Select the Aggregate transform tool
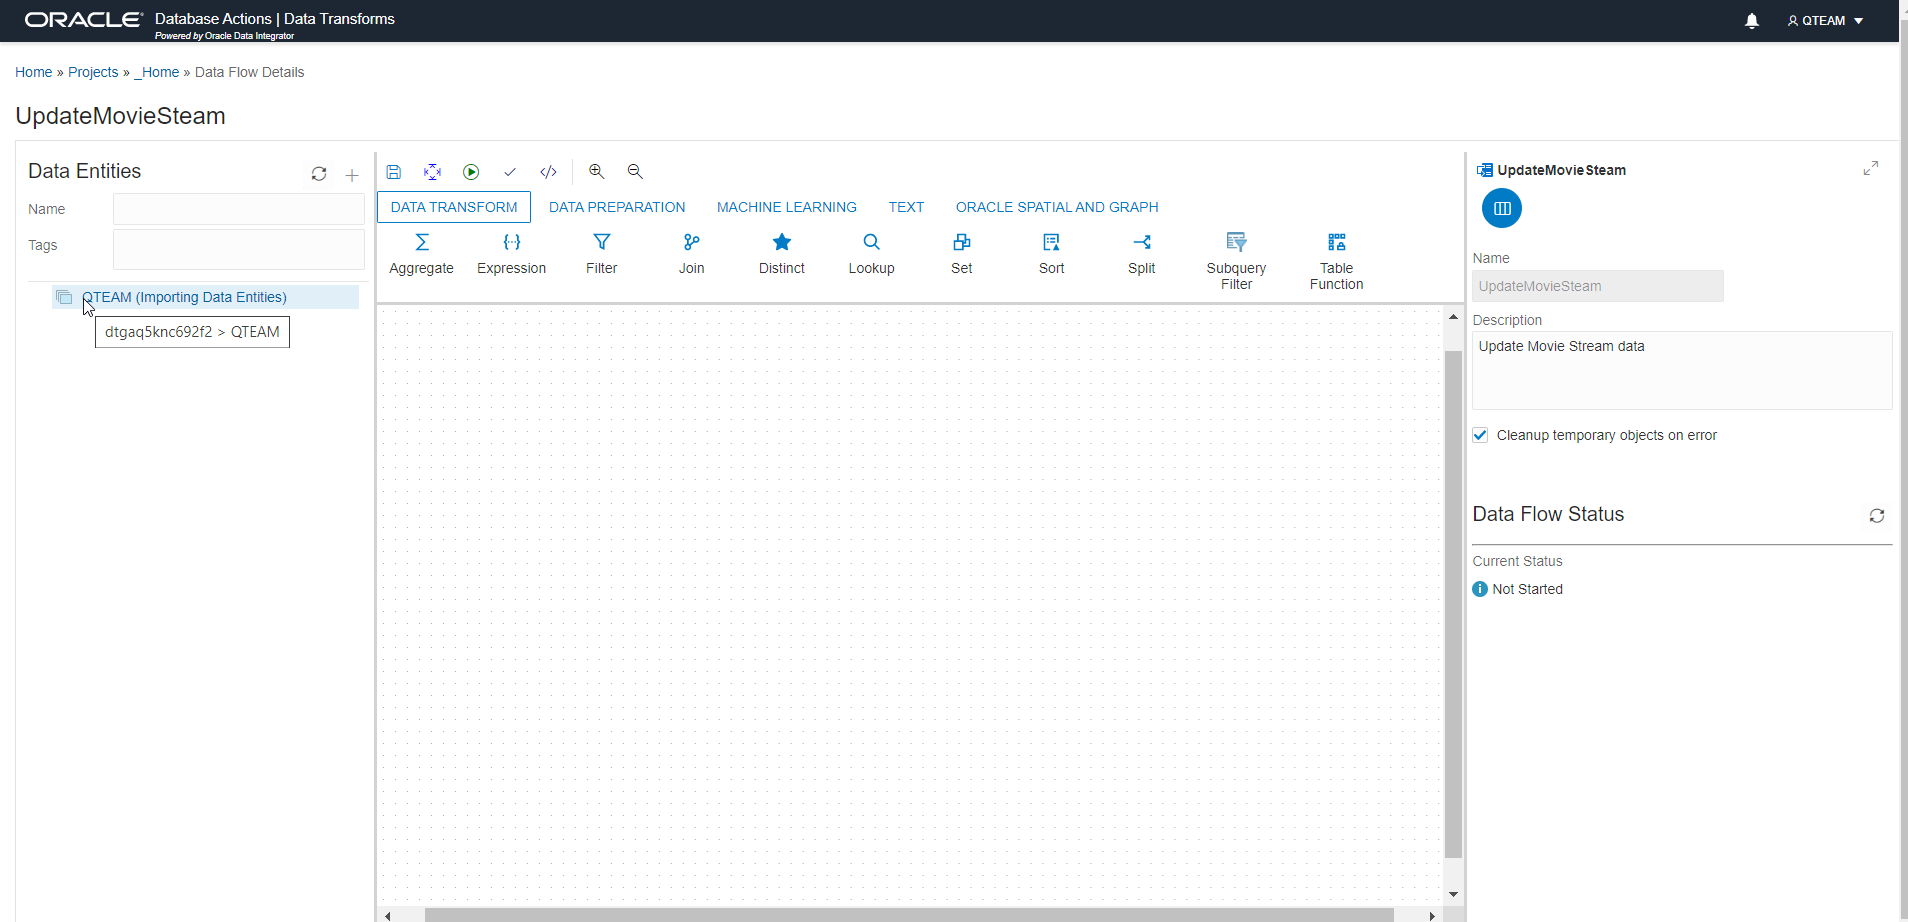The image size is (1908, 922). (x=422, y=254)
